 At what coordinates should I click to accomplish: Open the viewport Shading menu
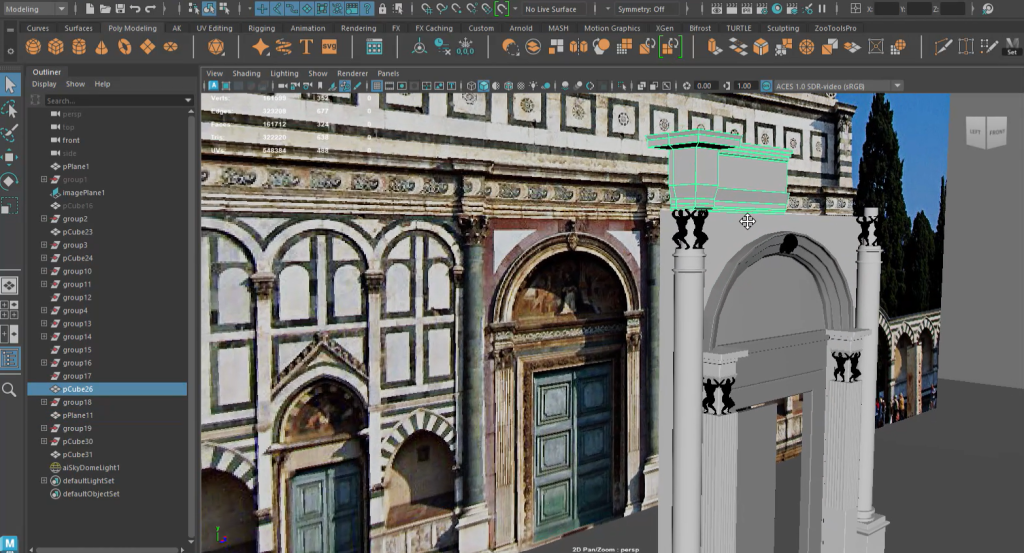(246, 73)
